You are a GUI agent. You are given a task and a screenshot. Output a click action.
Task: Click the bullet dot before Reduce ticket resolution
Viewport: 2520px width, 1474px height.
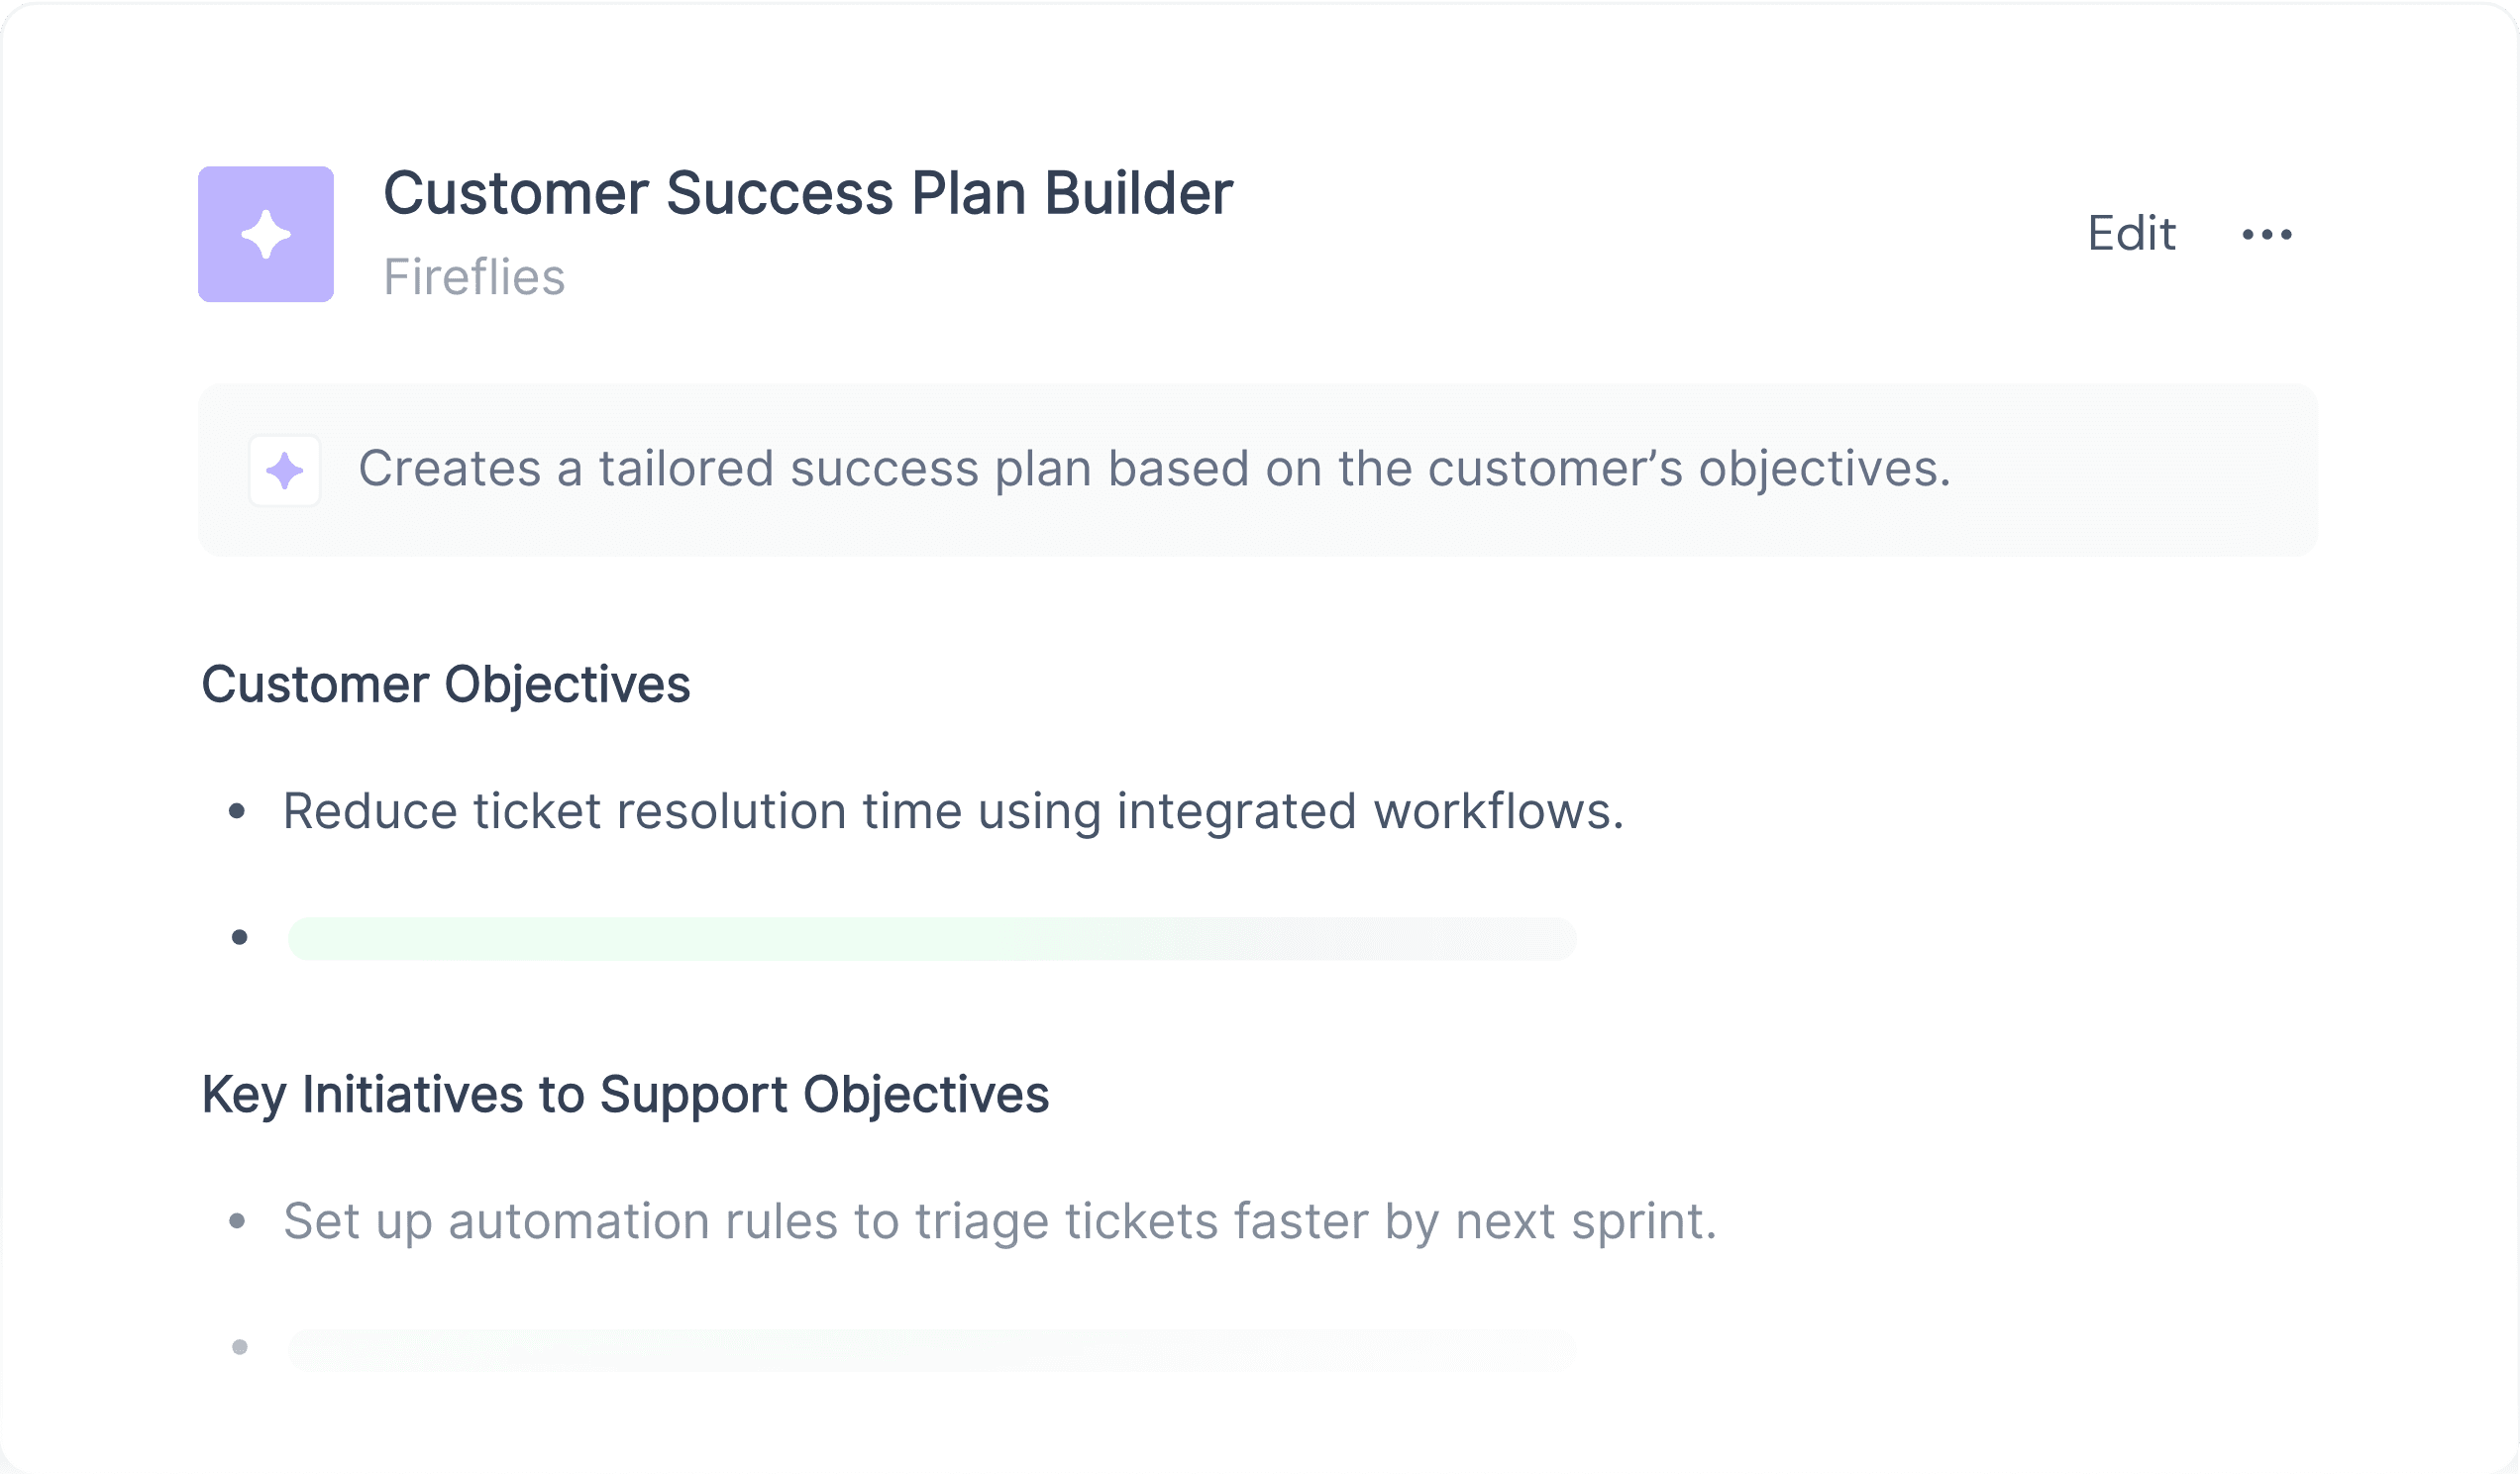pos(237,811)
